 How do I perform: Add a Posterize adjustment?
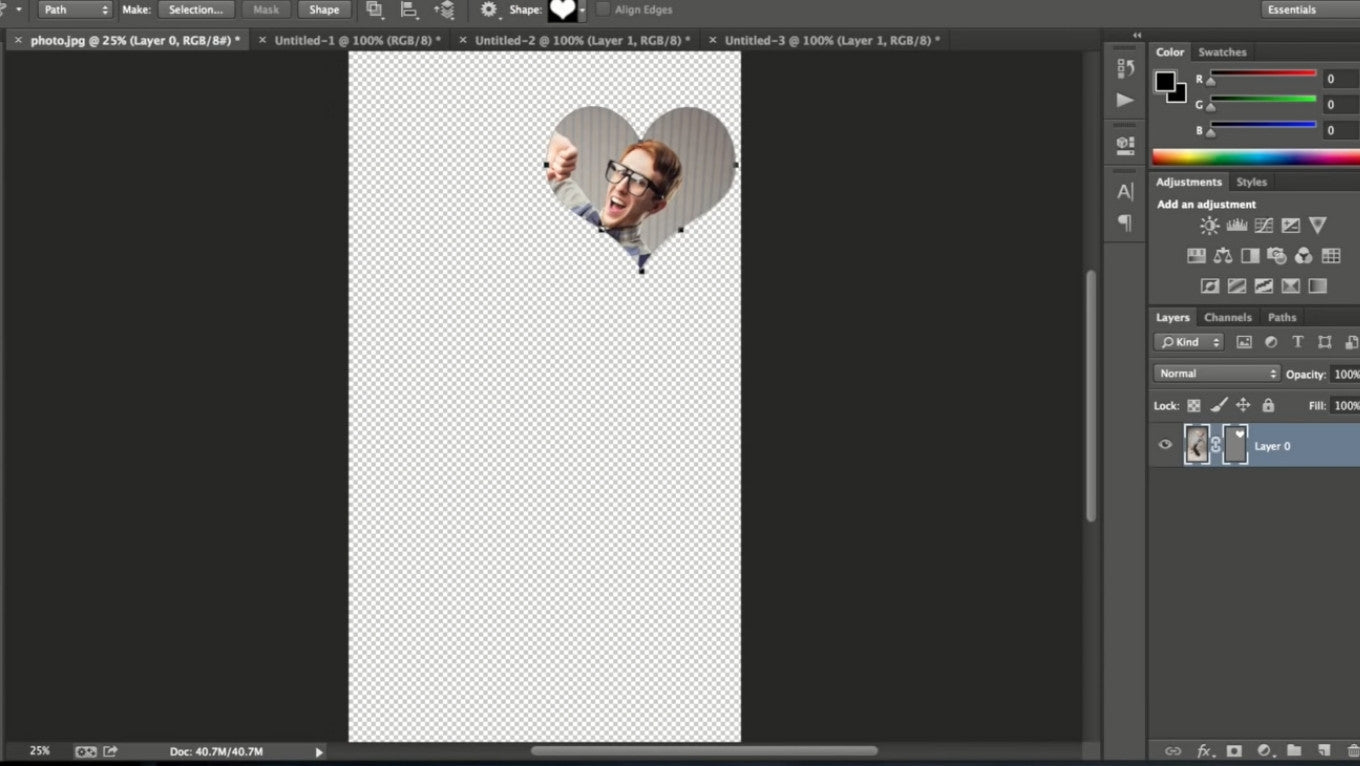pos(1237,286)
